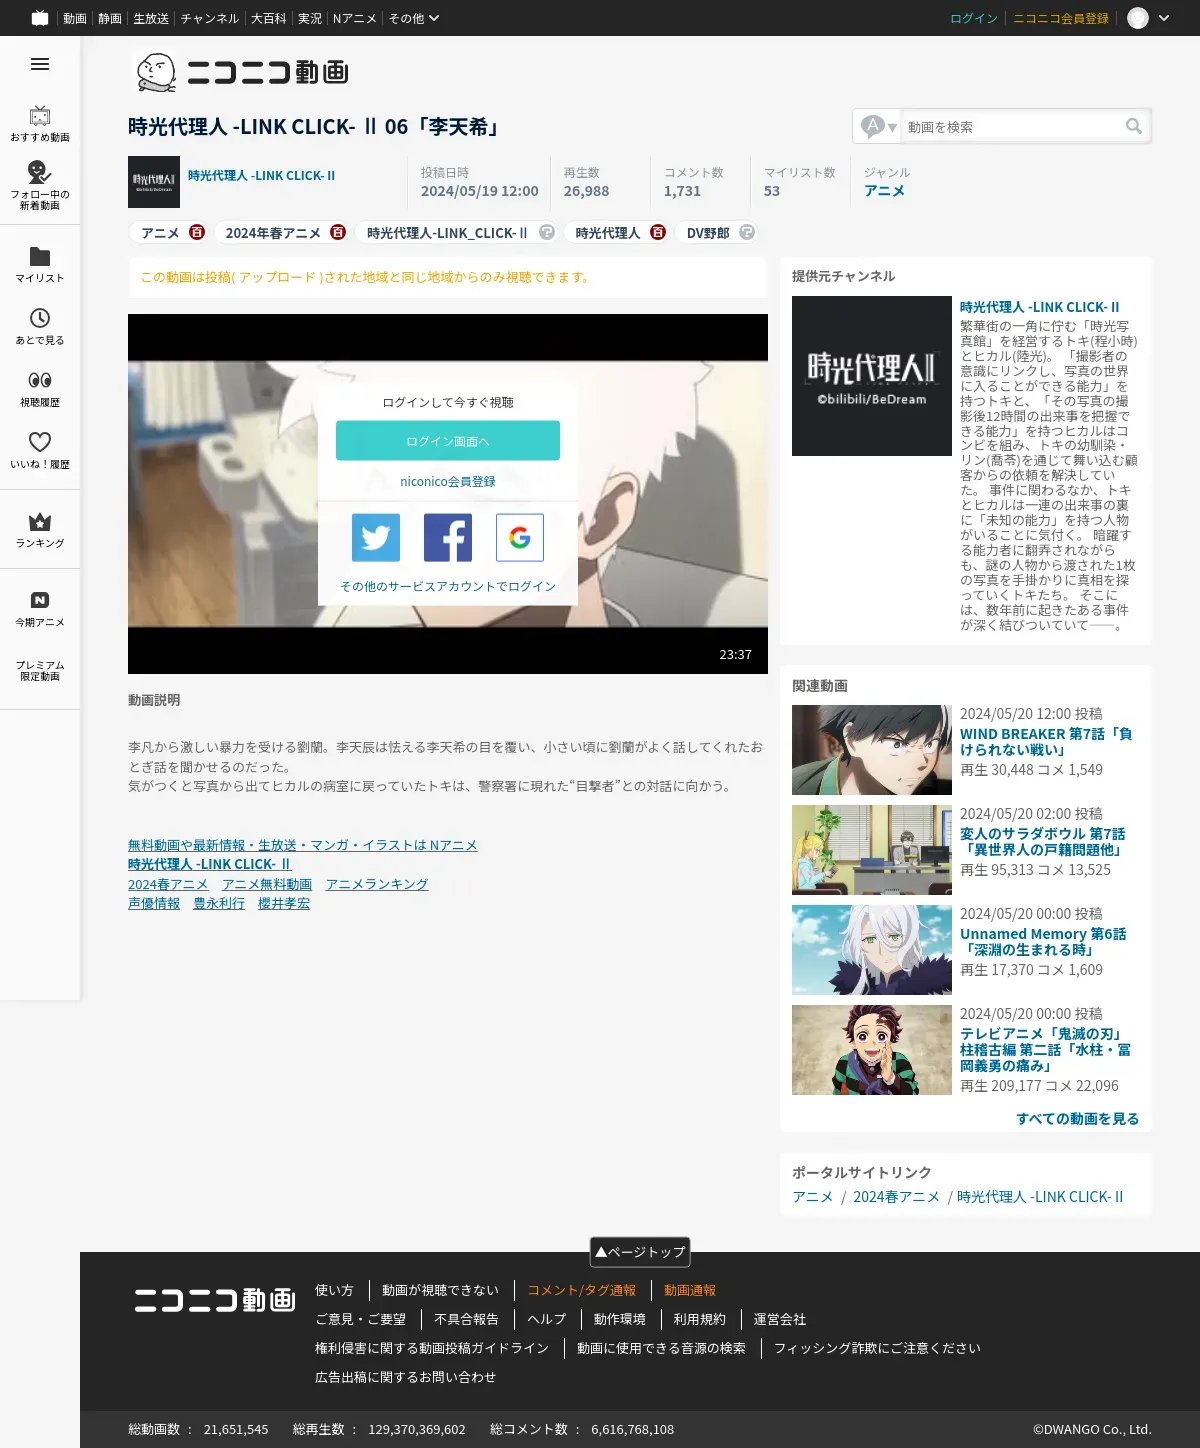Click the ログイン link at top
Viewport: 1200px width, 1448px height.
[974, 18]
